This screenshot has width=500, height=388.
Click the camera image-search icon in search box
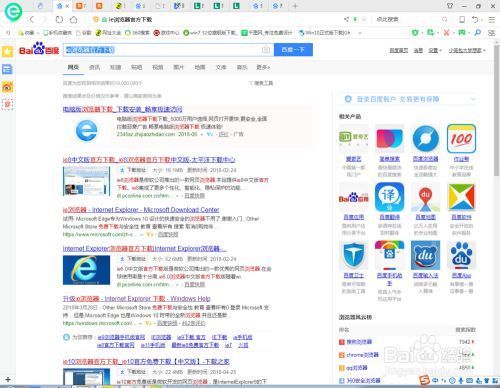click(x=266, y=50)
